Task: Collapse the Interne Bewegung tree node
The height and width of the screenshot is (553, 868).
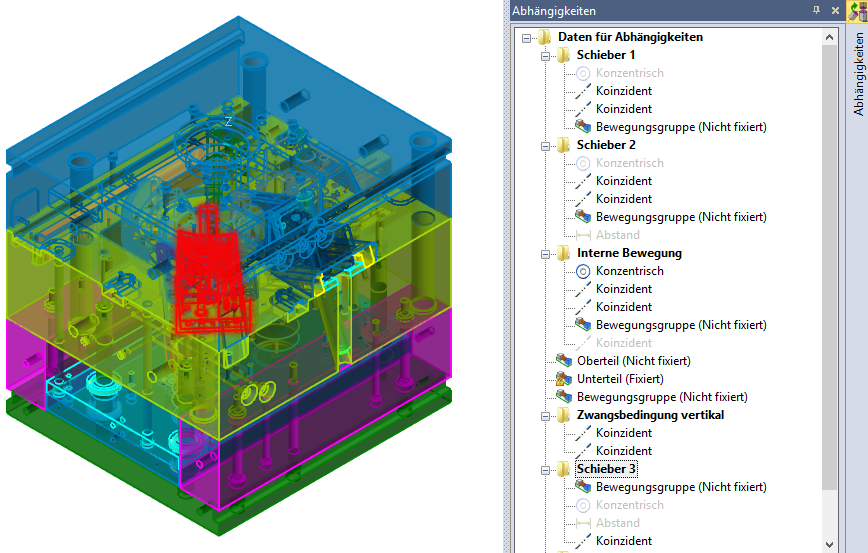Action: (x=546, y=253)
